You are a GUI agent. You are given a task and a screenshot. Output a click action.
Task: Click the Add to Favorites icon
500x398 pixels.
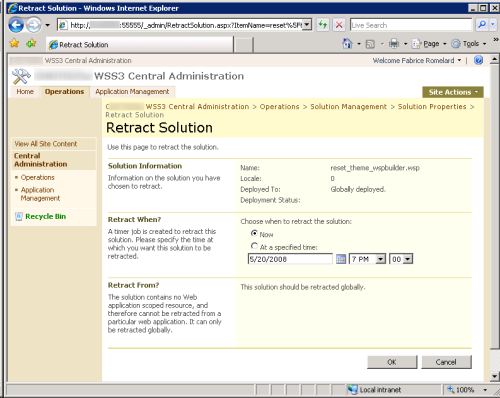(x=31, y=44)
